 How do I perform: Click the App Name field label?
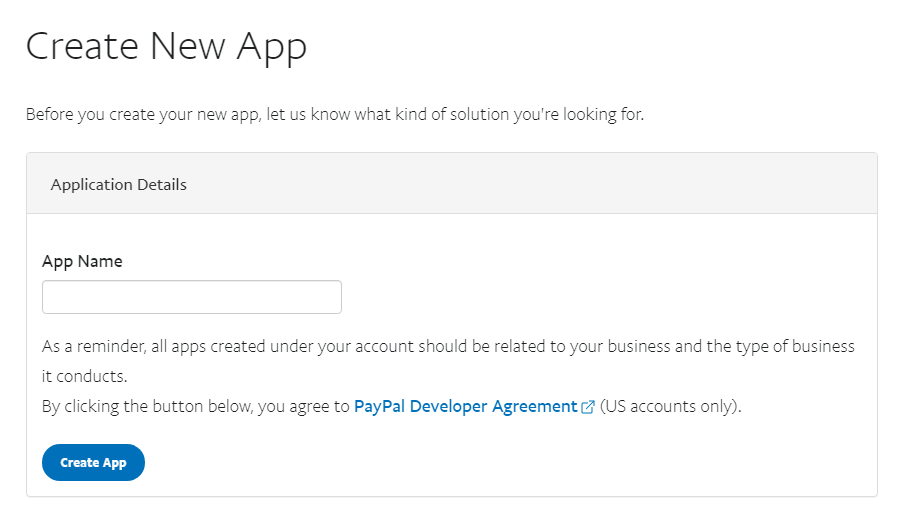tap(82, 261)
